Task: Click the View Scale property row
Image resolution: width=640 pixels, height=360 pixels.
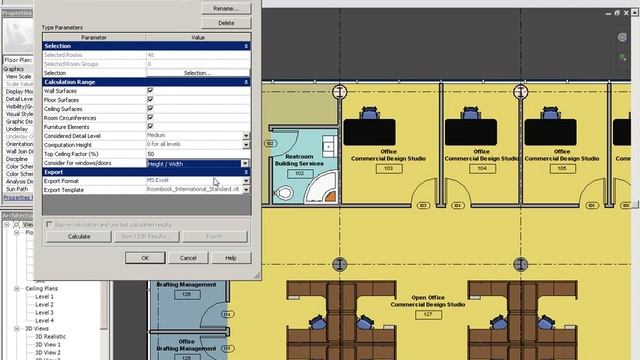Action: tap(18, 76)
